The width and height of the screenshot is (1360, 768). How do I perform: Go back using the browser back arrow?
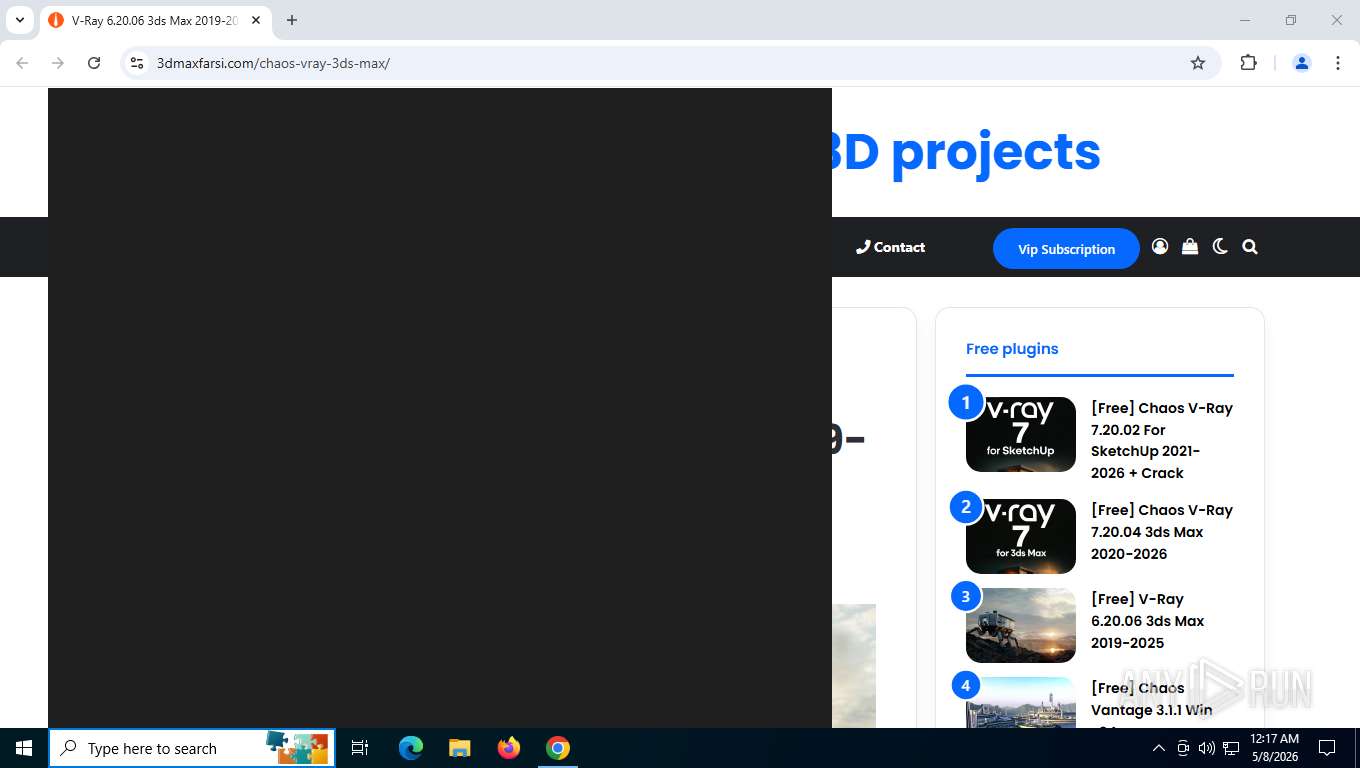click(22, 63)
